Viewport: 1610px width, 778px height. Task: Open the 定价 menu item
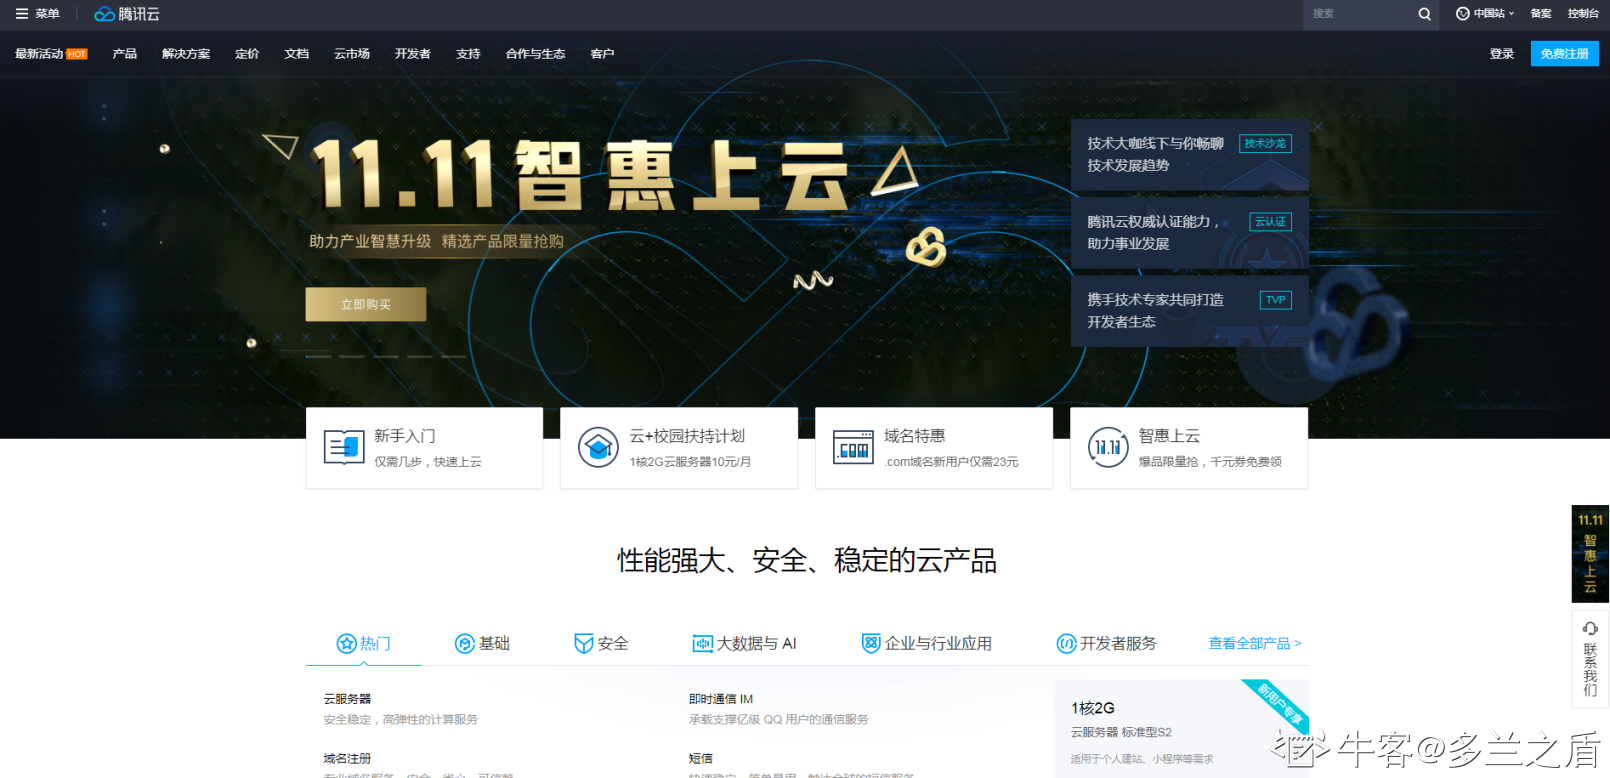247,54
